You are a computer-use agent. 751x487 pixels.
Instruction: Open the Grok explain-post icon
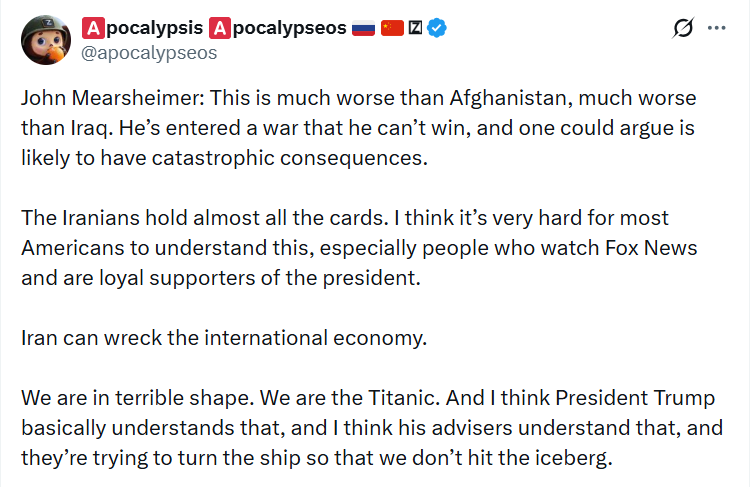click(x=684, y=29)
